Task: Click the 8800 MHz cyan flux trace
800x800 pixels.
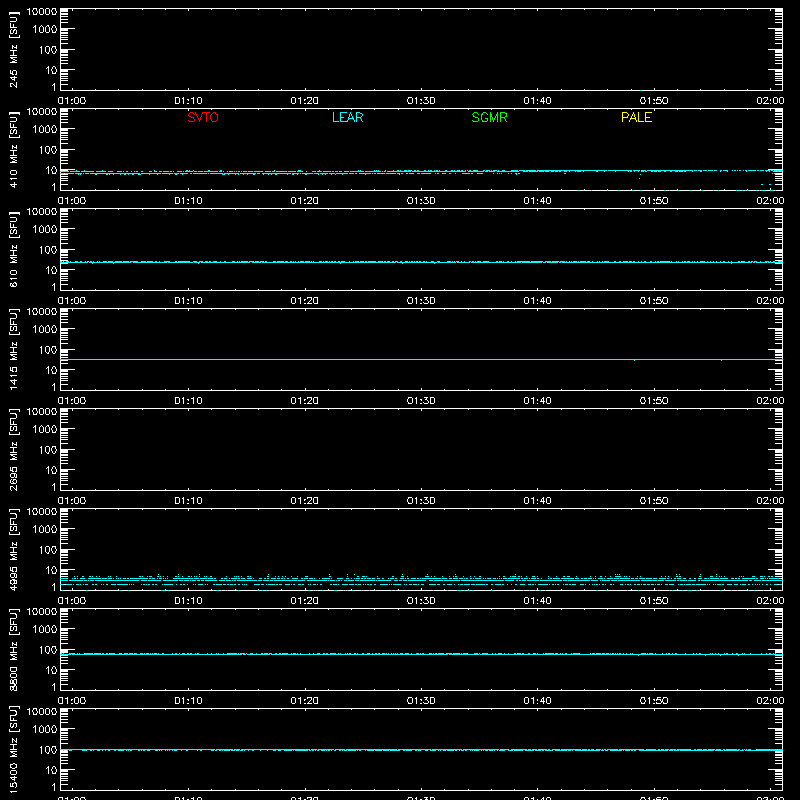Action: [421, 654]
